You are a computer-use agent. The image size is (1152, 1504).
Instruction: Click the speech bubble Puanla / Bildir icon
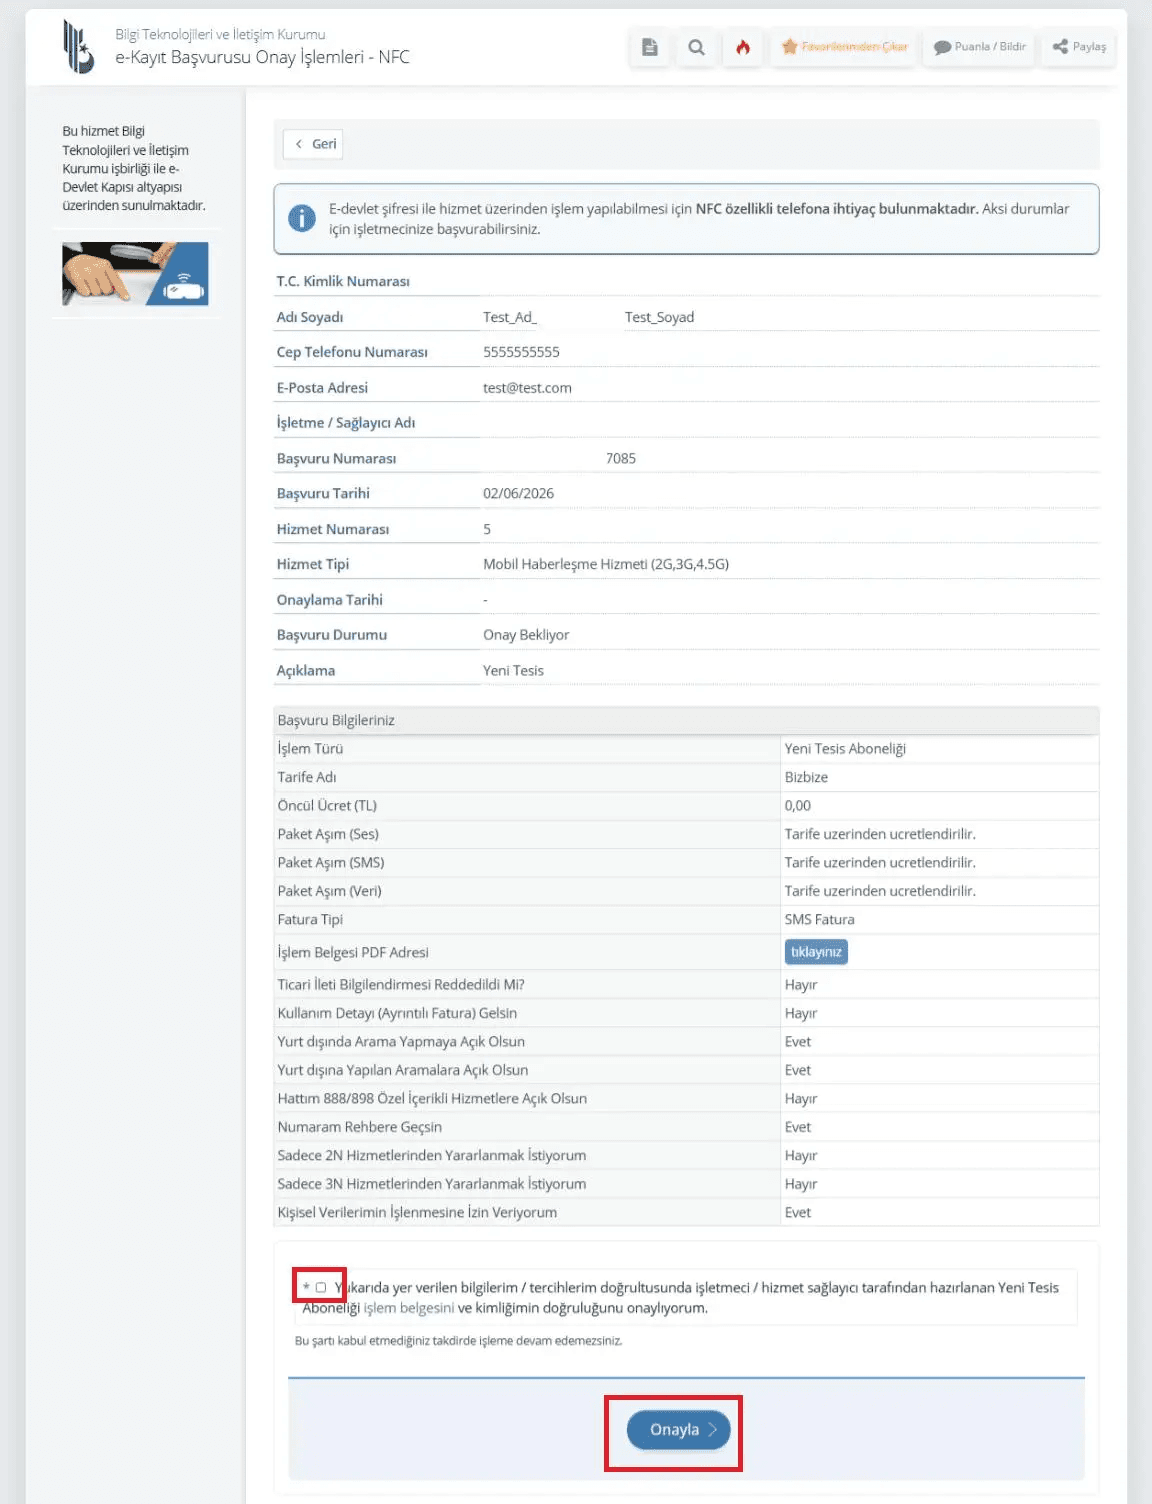pos(942,47)
